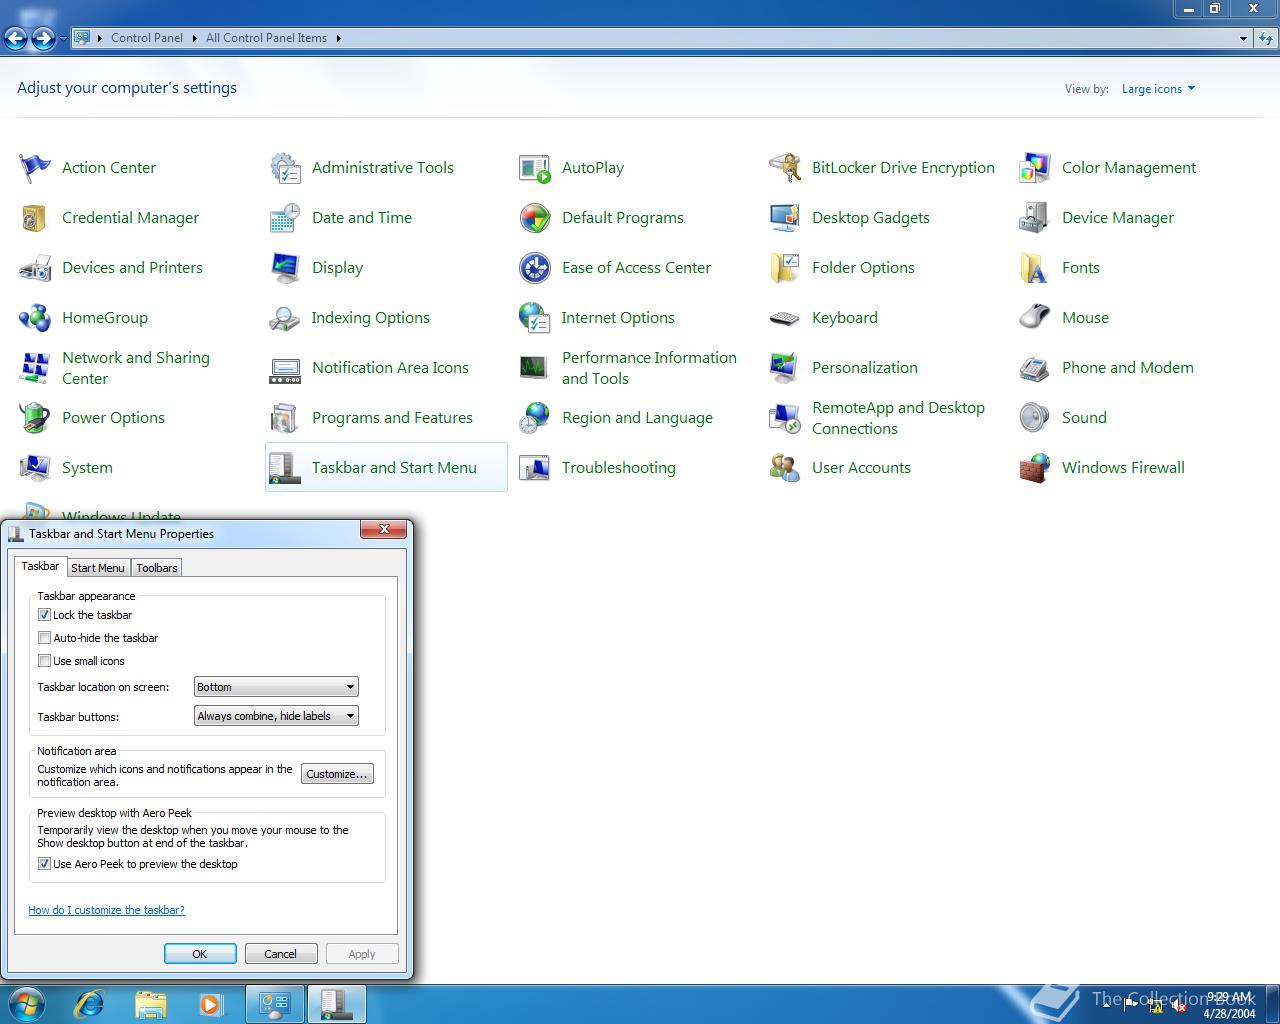
Task: Open the Device Manager icon
Action: point(1035,218)
